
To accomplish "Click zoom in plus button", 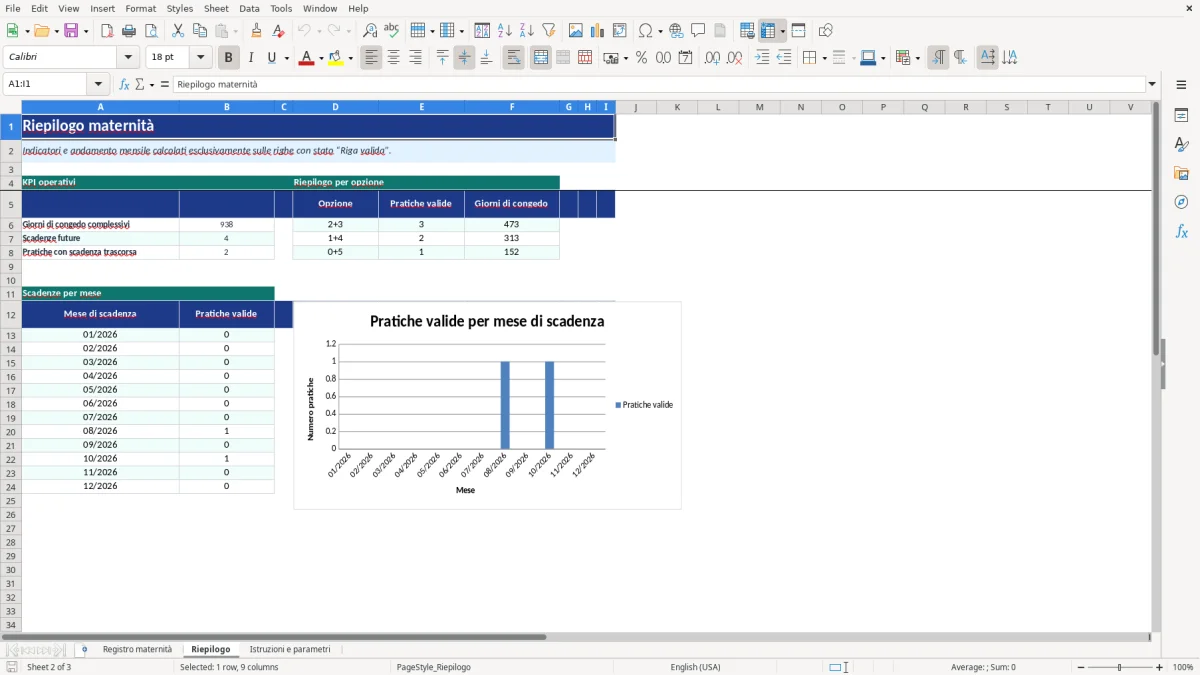I will coord(1159,667).
